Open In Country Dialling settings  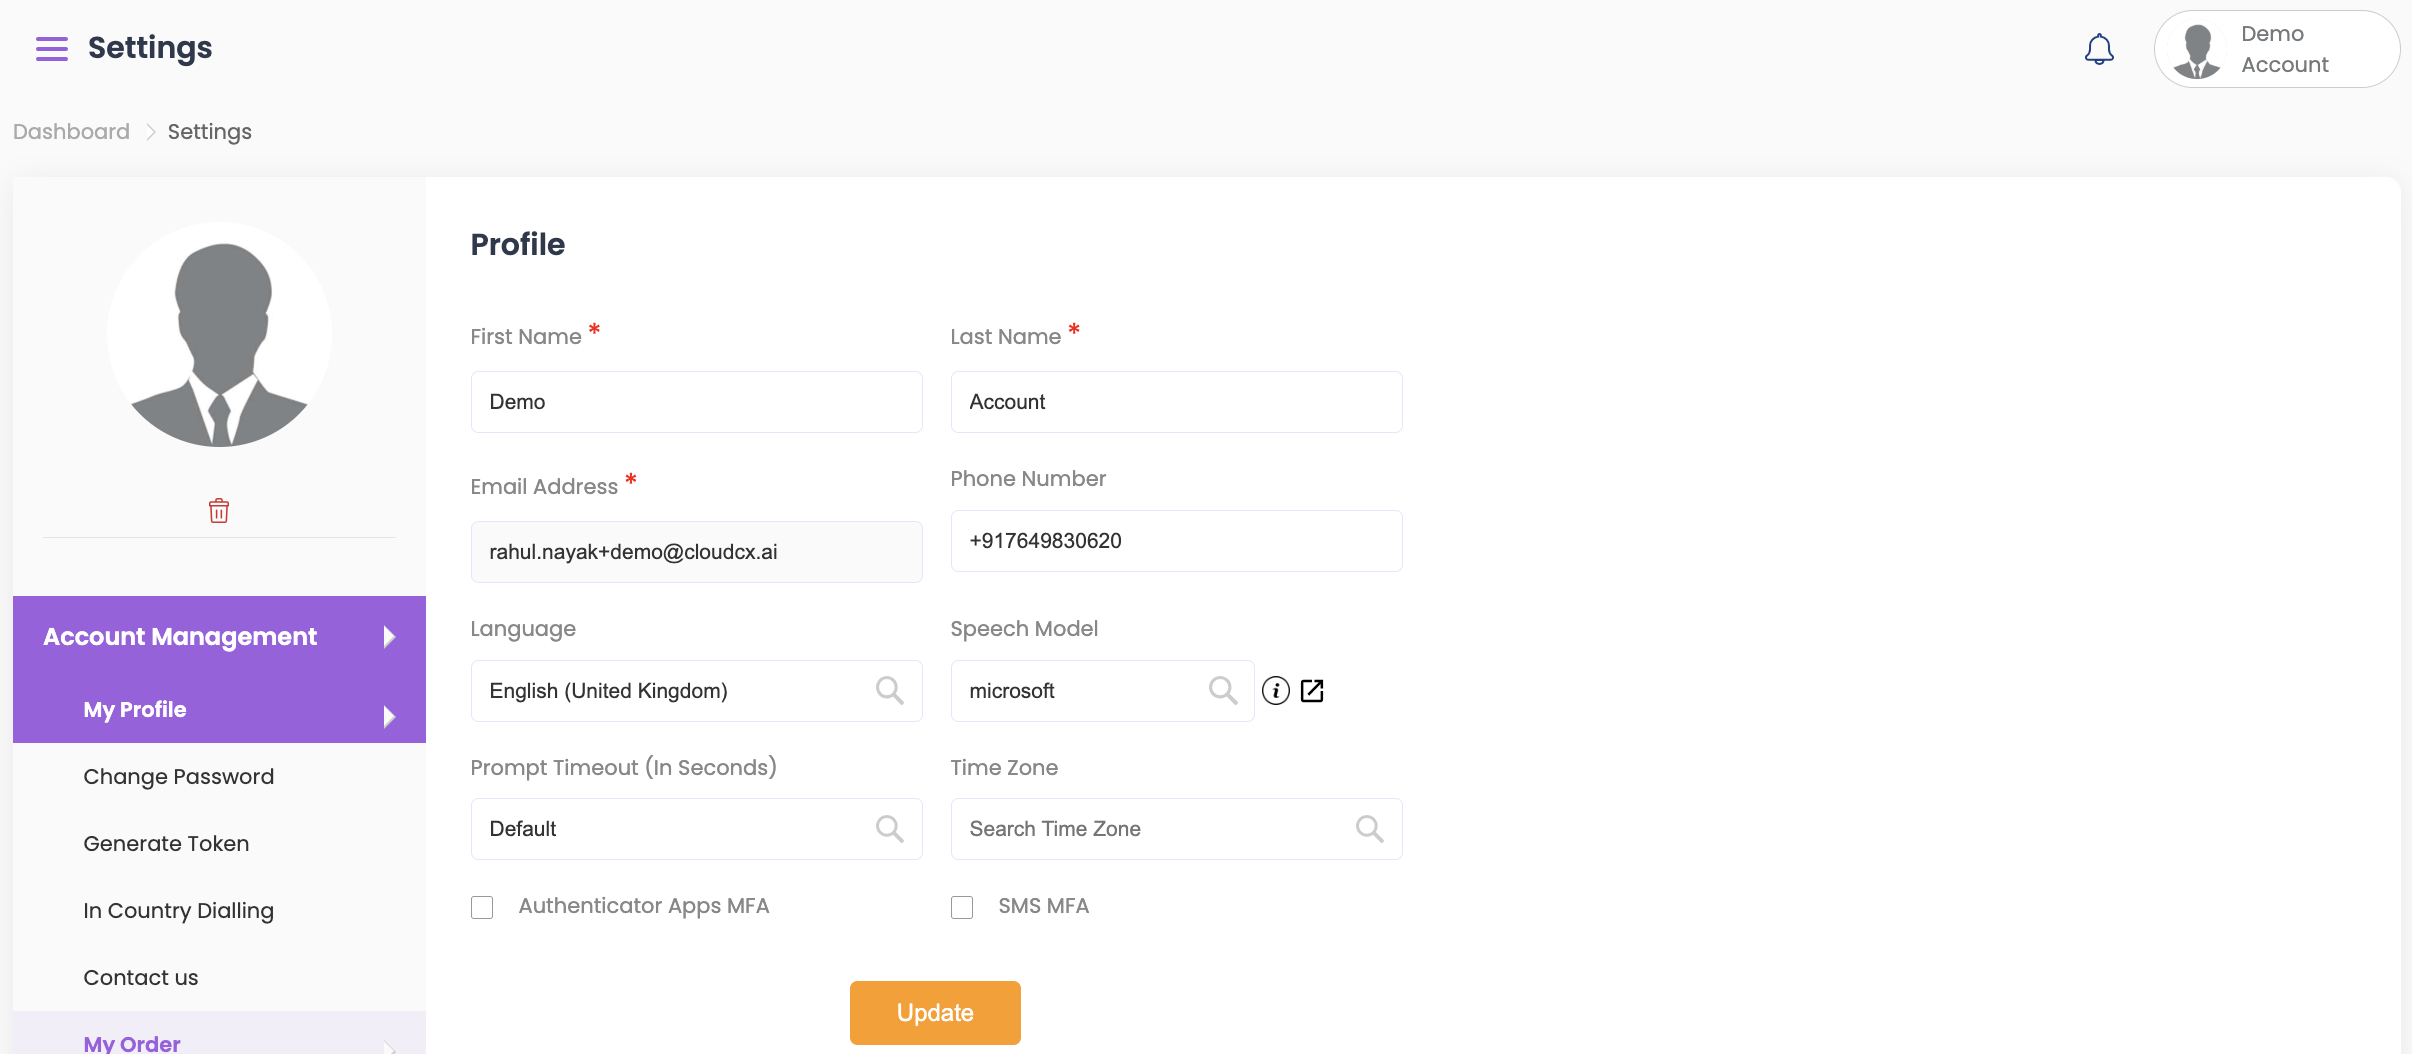tap(178, 911)
